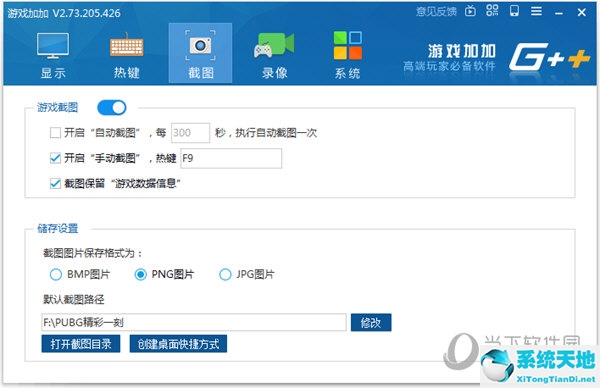
Task: Click the QR code grid icon
Action: point(492,11)
